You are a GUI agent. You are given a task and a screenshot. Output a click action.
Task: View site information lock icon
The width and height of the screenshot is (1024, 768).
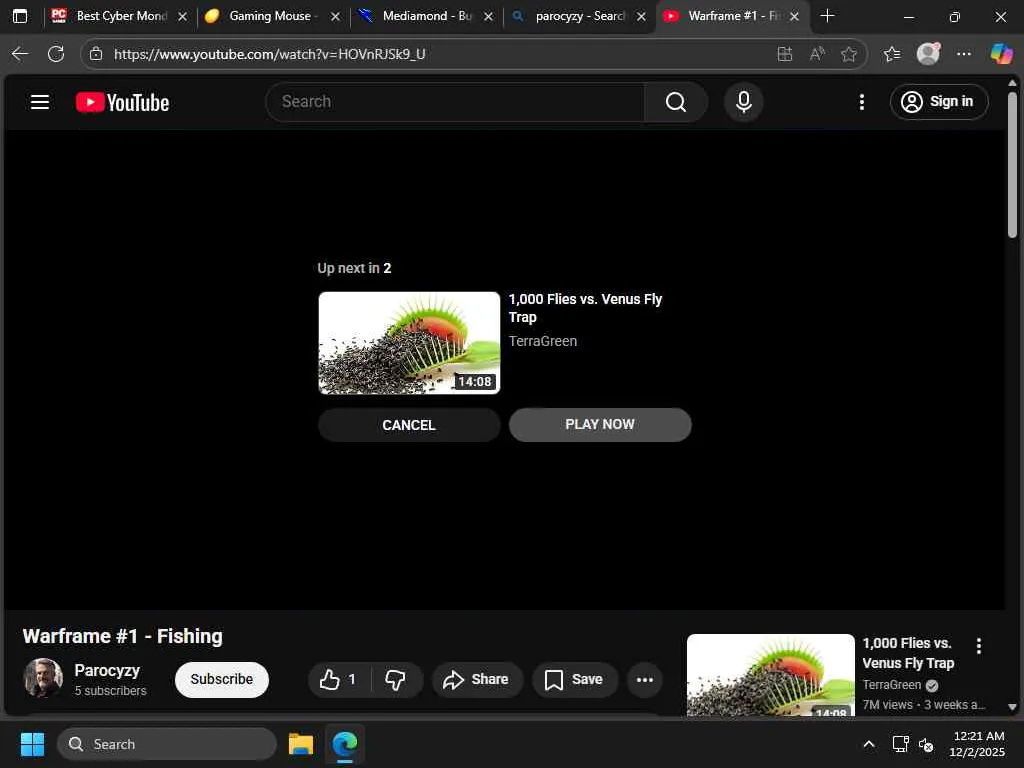coord(96,54)
